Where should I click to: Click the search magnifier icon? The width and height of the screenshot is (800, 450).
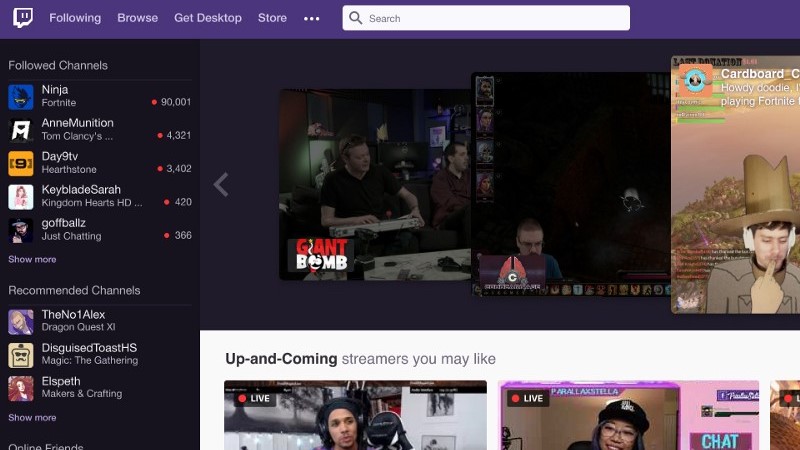356,18
